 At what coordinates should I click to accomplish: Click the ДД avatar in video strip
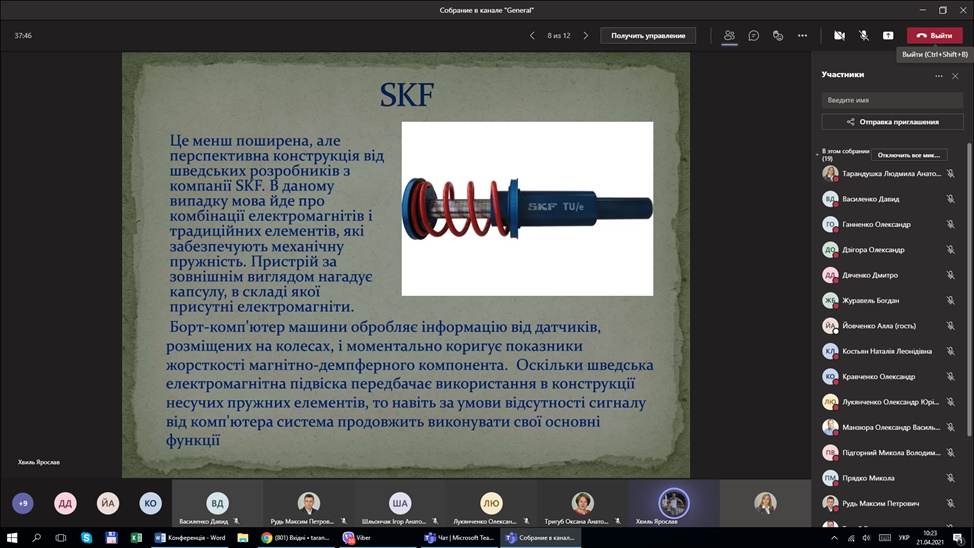65,503
